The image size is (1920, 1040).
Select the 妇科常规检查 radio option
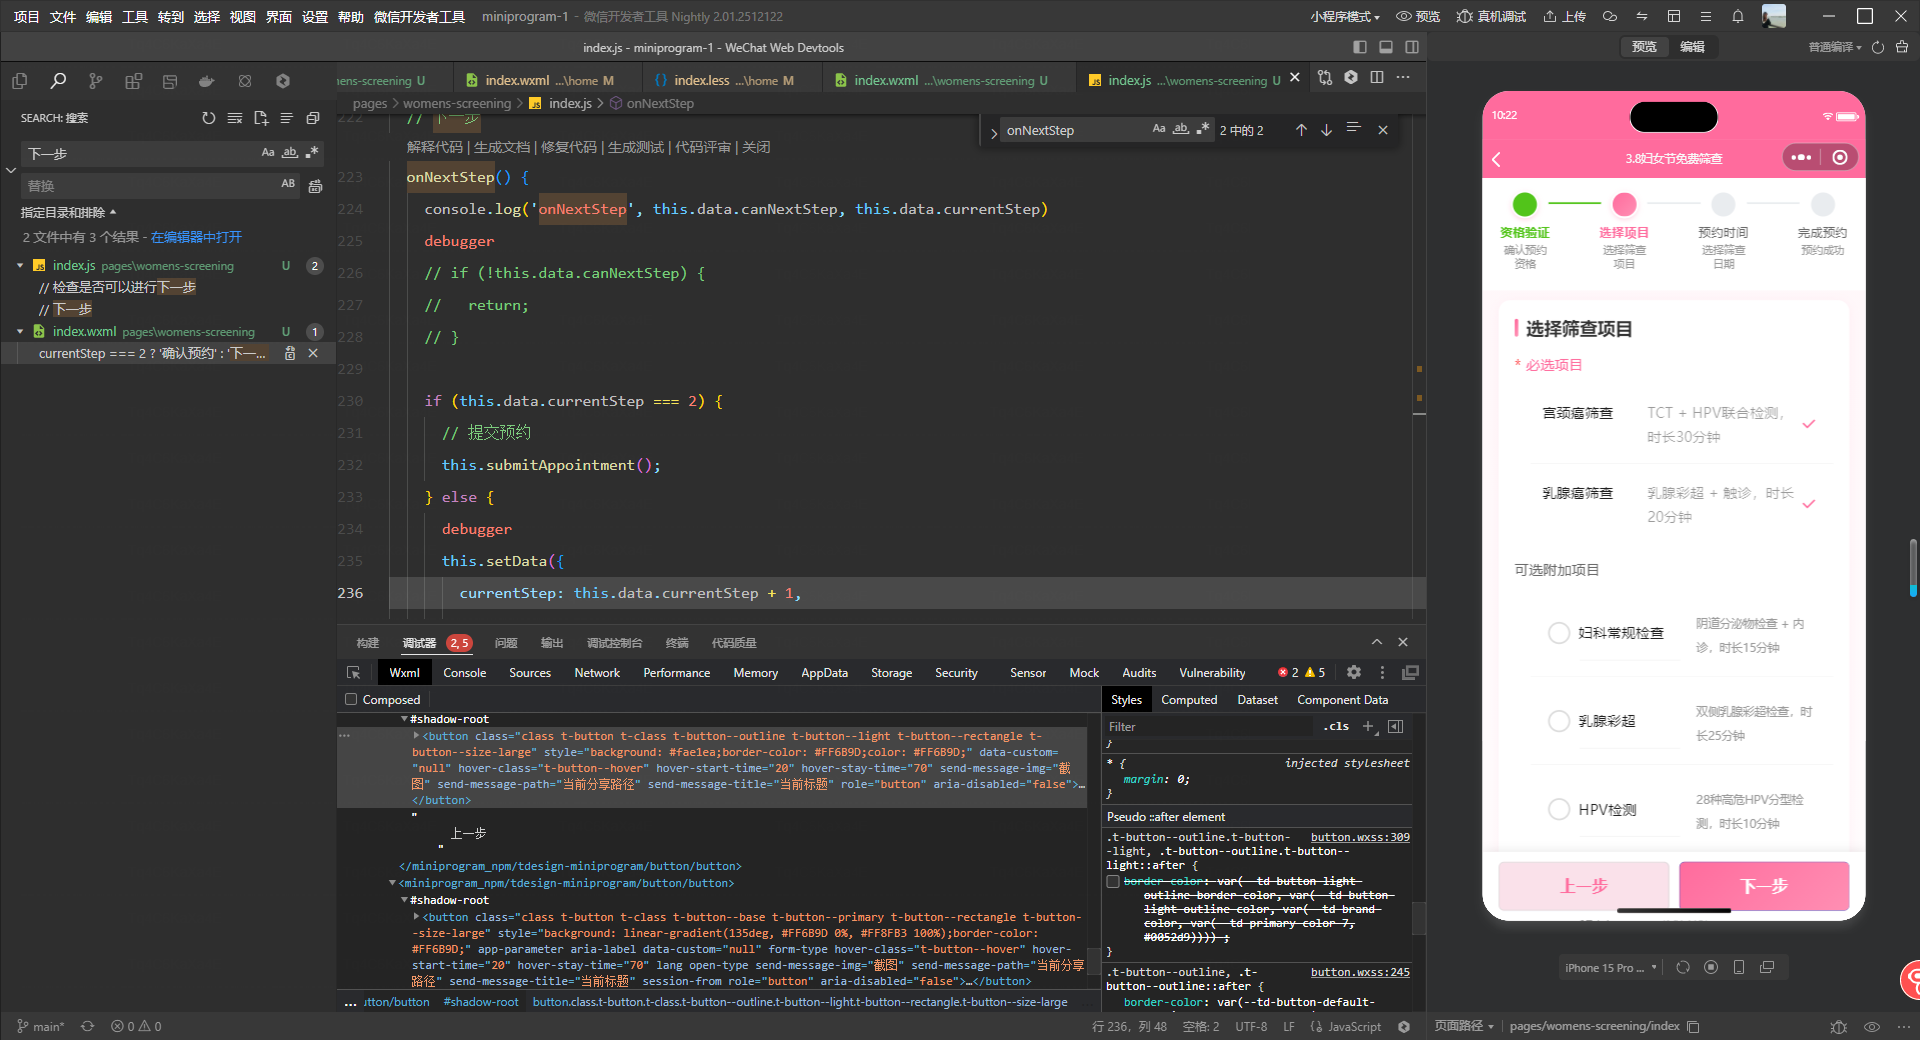1558,633
